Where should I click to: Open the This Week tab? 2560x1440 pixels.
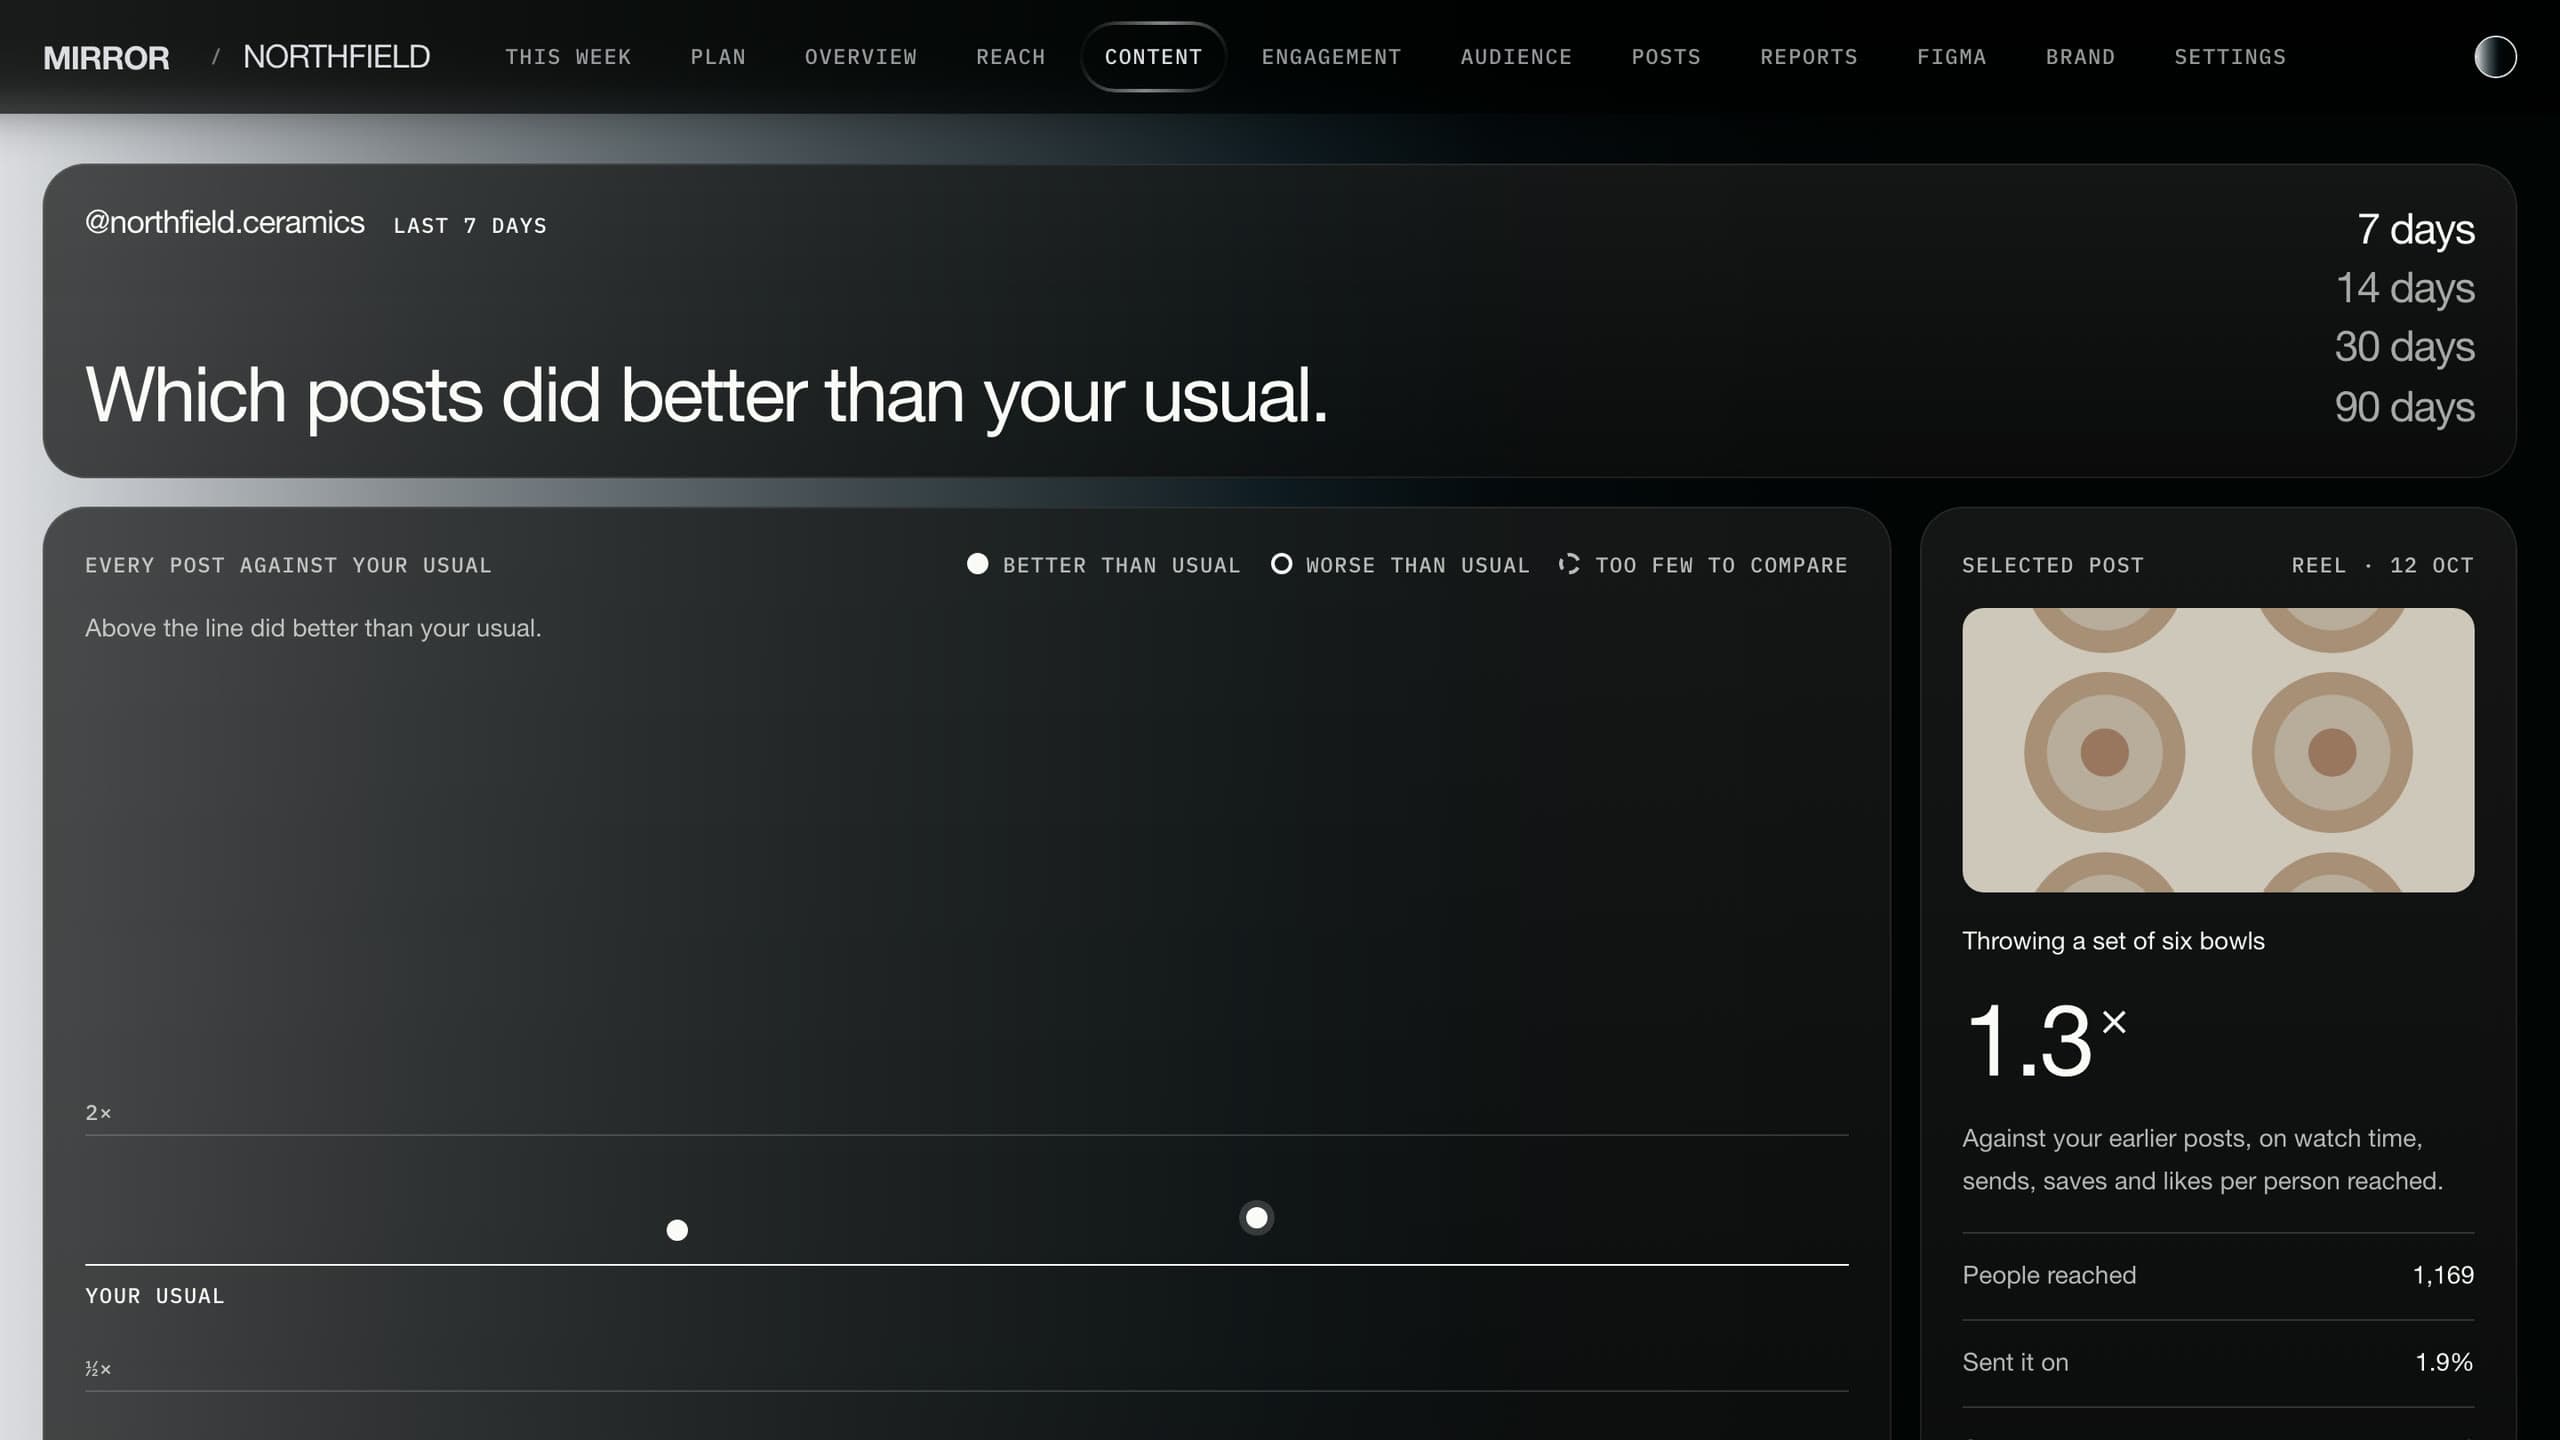[568, 57]
